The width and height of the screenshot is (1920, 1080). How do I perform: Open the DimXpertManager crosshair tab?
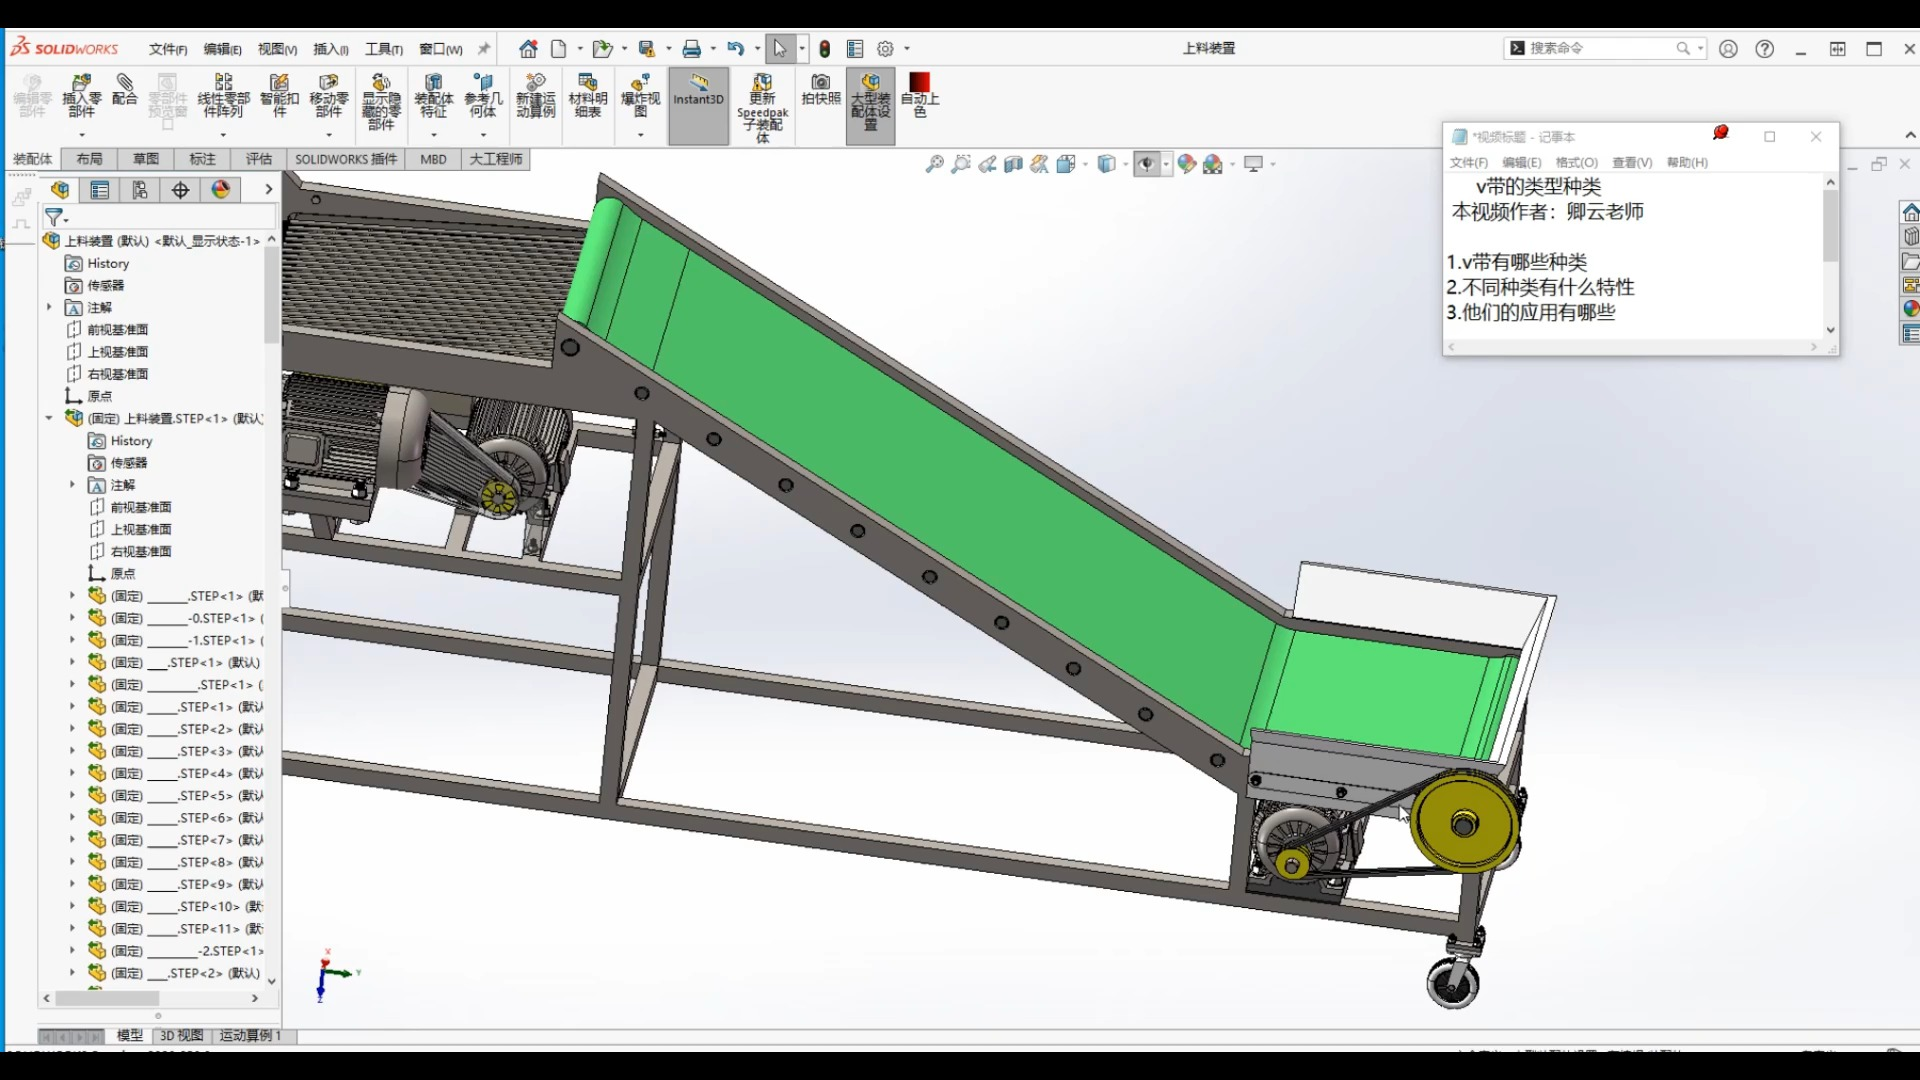[180, 190]
